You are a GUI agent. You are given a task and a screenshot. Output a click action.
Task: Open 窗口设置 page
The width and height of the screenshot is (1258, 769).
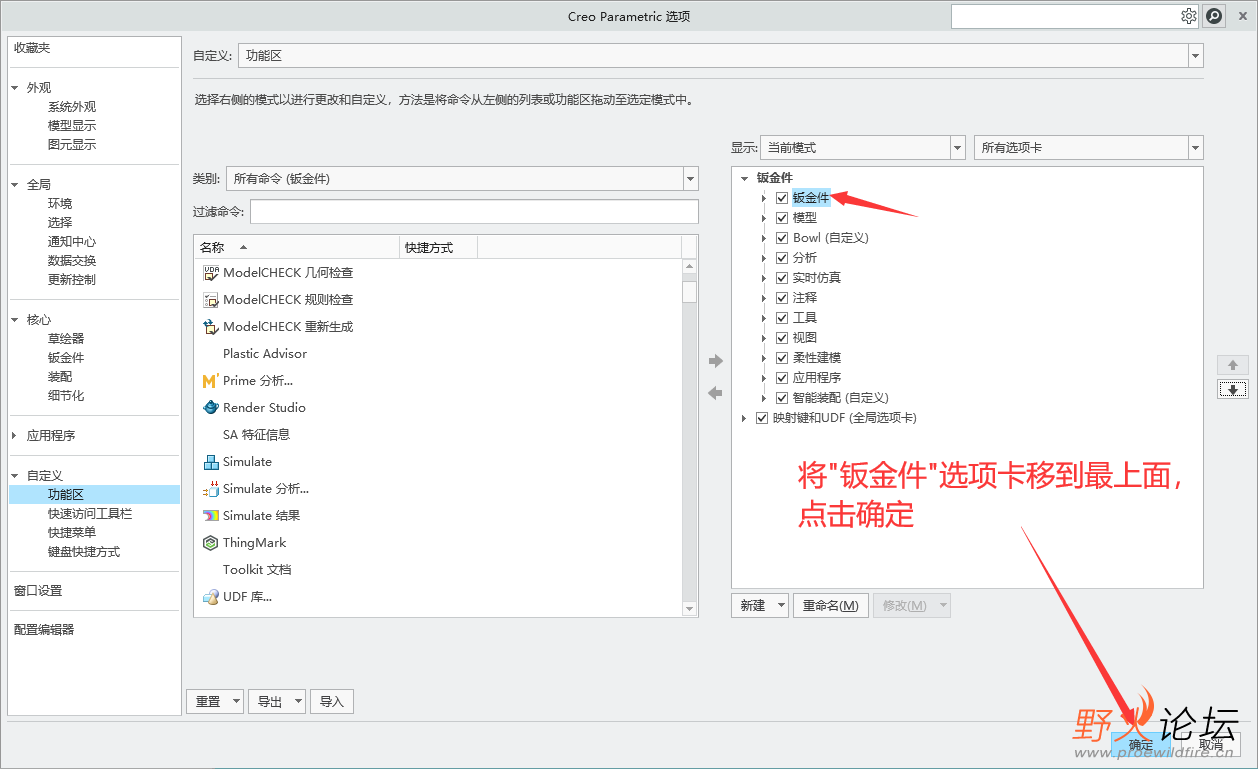[x=38, y=591]
